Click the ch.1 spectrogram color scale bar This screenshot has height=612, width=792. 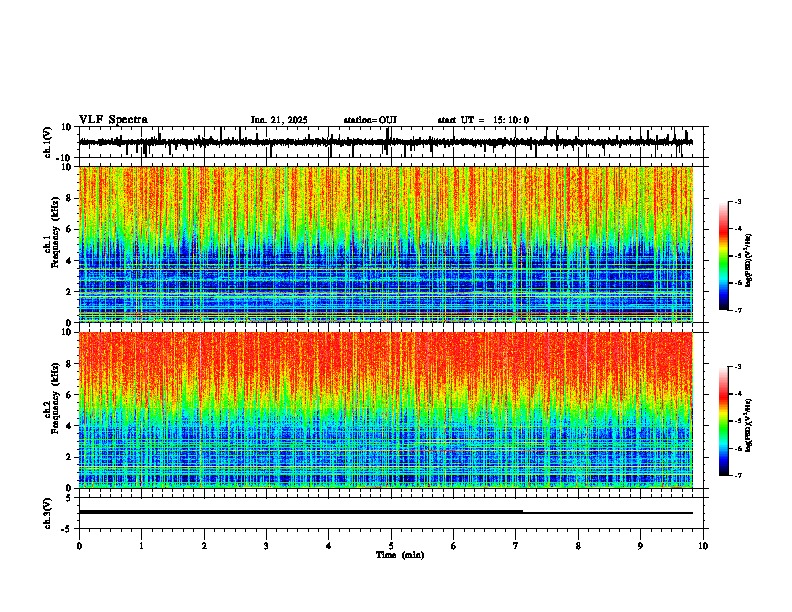723,256
